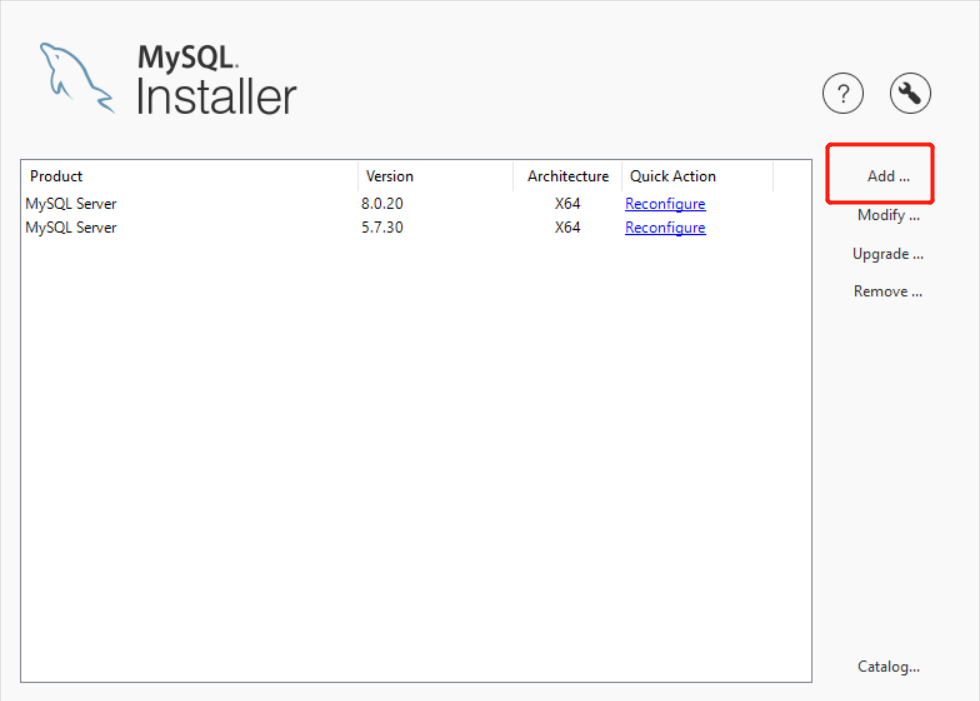This screenshot has height=701, width=980.
Task: Sort by the Product column header
Action: point(189,176)
